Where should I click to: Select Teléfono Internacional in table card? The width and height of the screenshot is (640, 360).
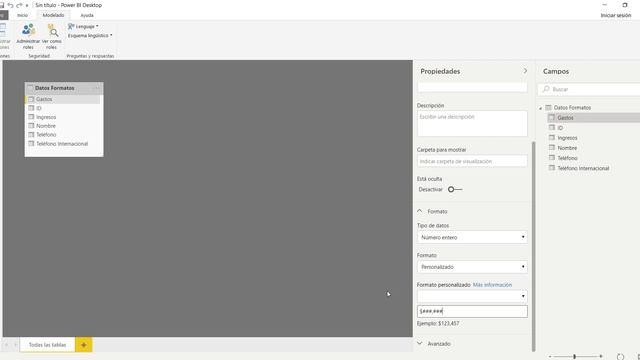[62, 144]
